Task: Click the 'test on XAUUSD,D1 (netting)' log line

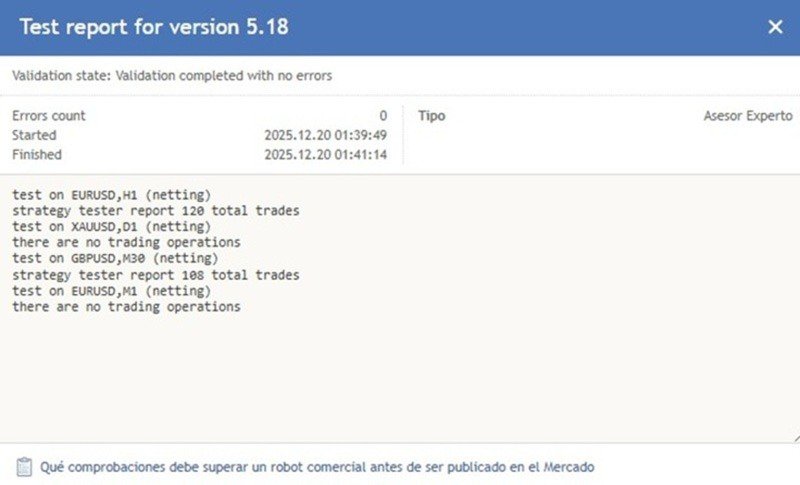Action: [x=111, y=227]
